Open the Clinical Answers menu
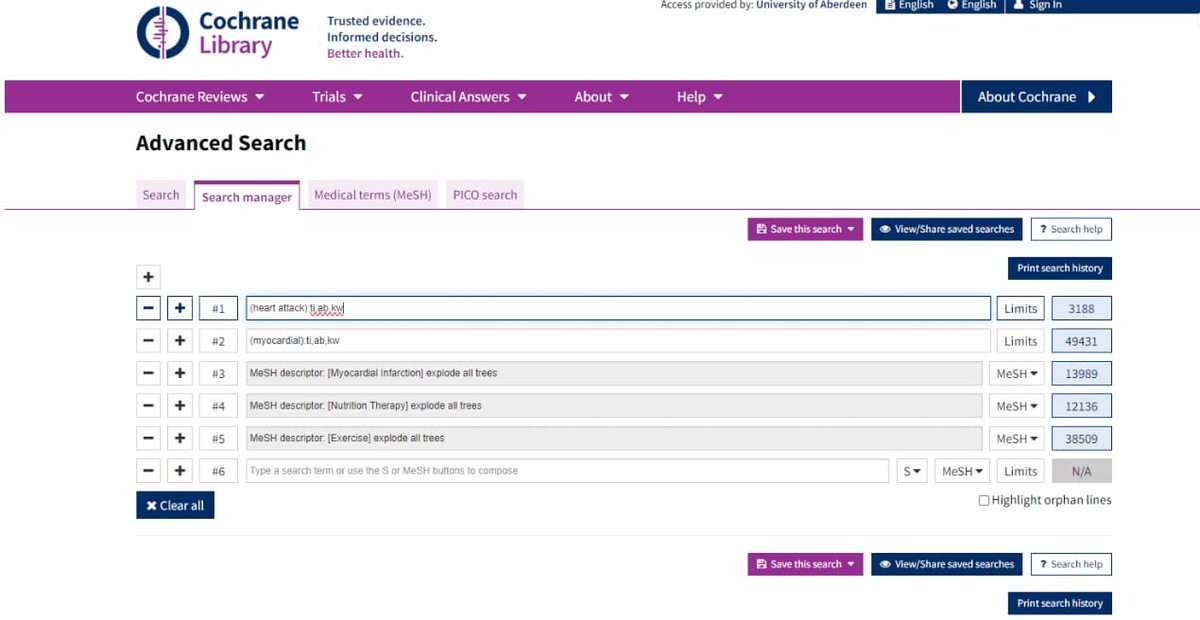 468,97
